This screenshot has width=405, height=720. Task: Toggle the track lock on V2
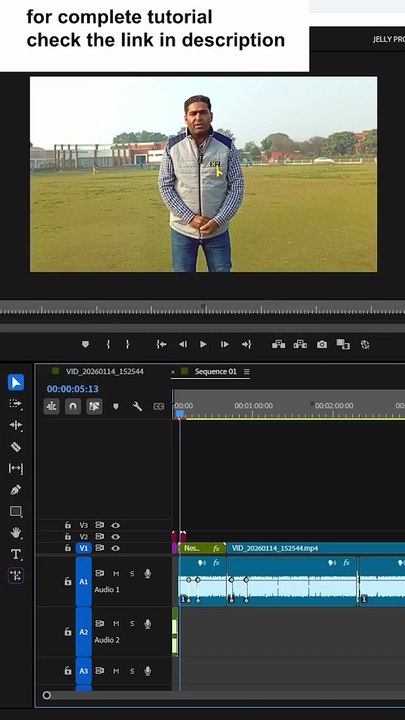click(x=68, y=536)
